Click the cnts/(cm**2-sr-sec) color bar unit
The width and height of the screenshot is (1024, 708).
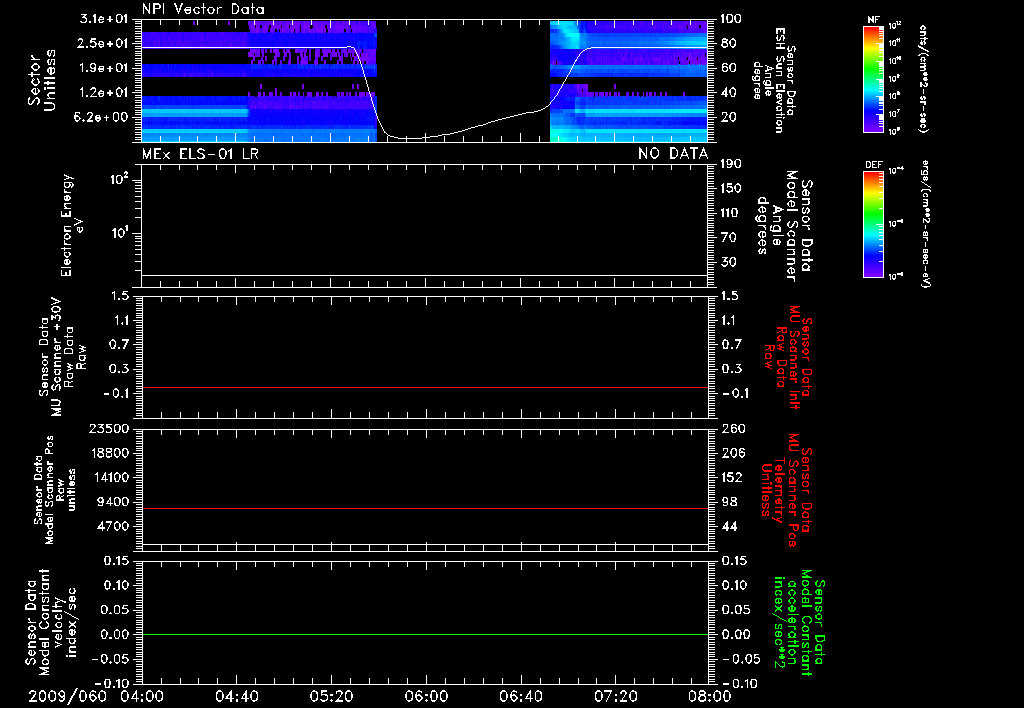point(922,78)
